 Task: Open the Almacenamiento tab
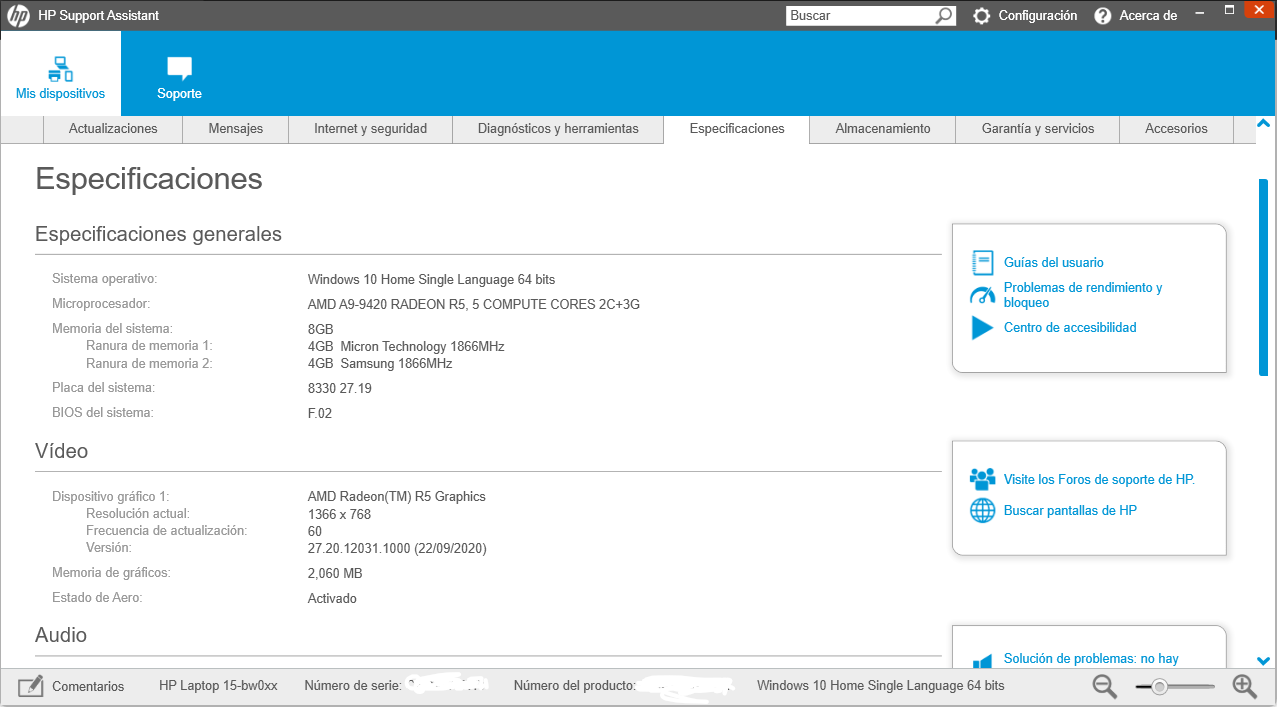[x=883, y=129]
